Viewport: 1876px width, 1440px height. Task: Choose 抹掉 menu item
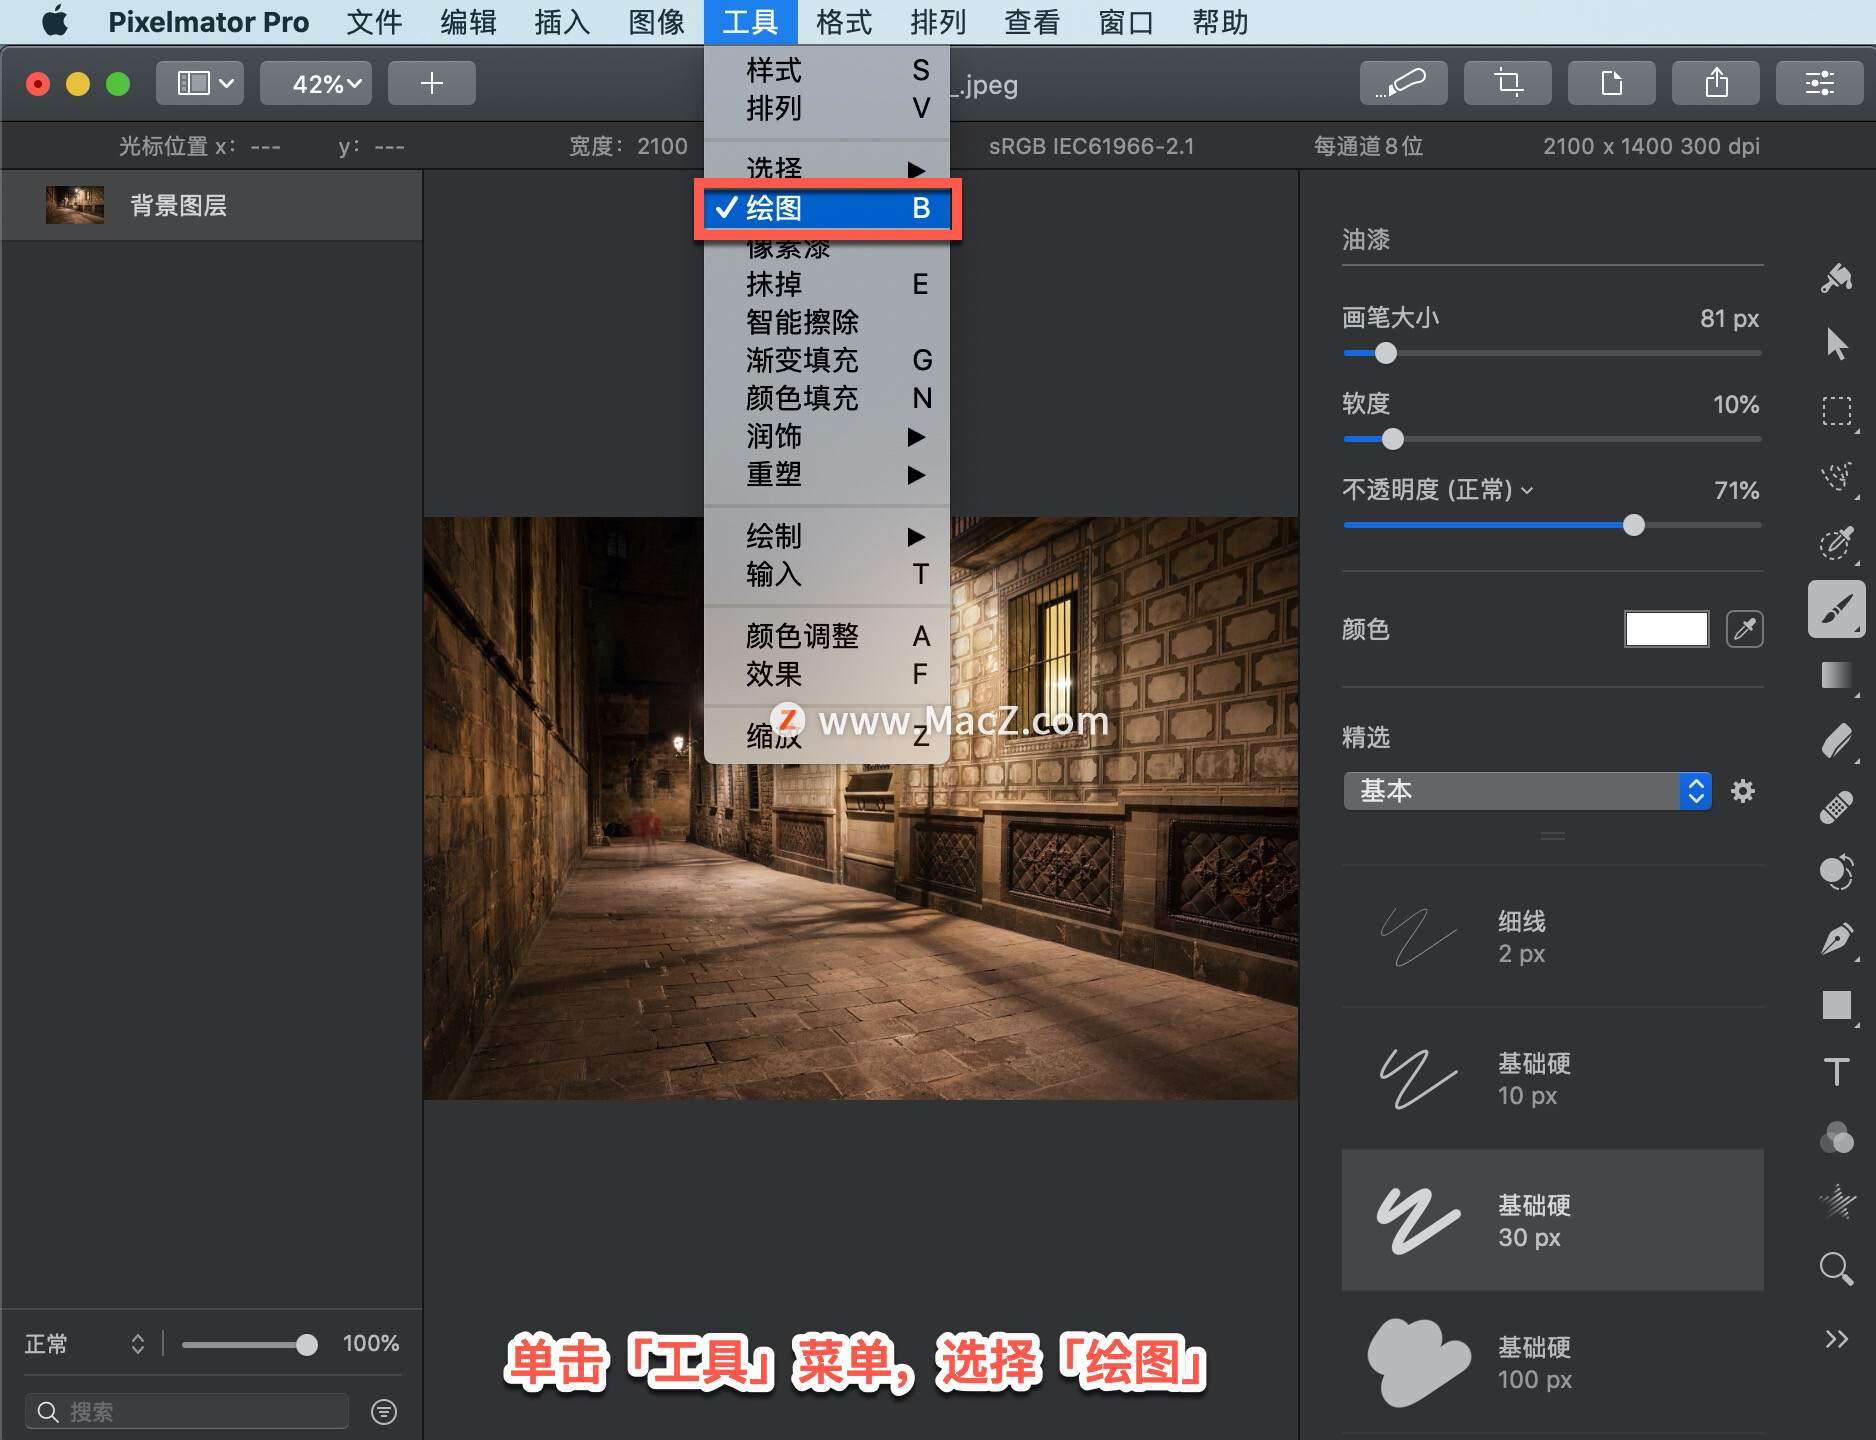point(826,284)
